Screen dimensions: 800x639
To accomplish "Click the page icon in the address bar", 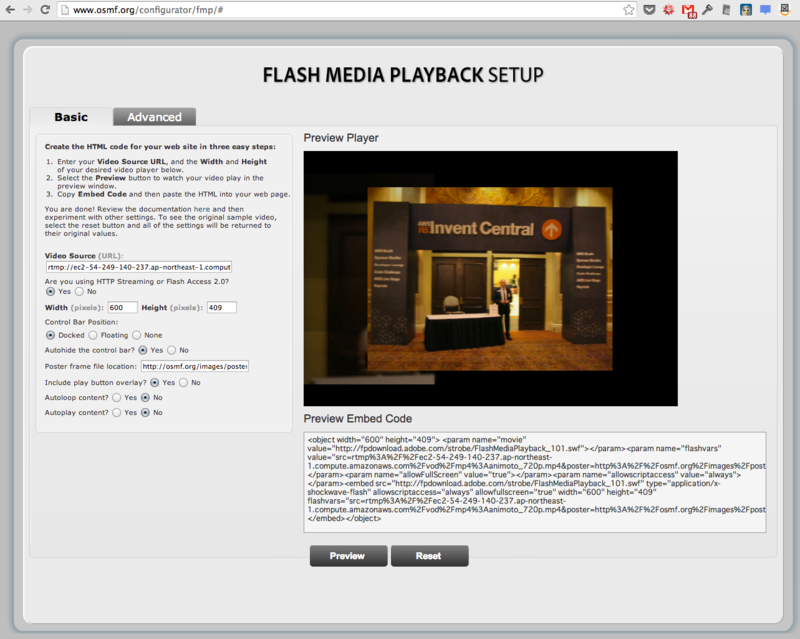I will pos(64,10).
